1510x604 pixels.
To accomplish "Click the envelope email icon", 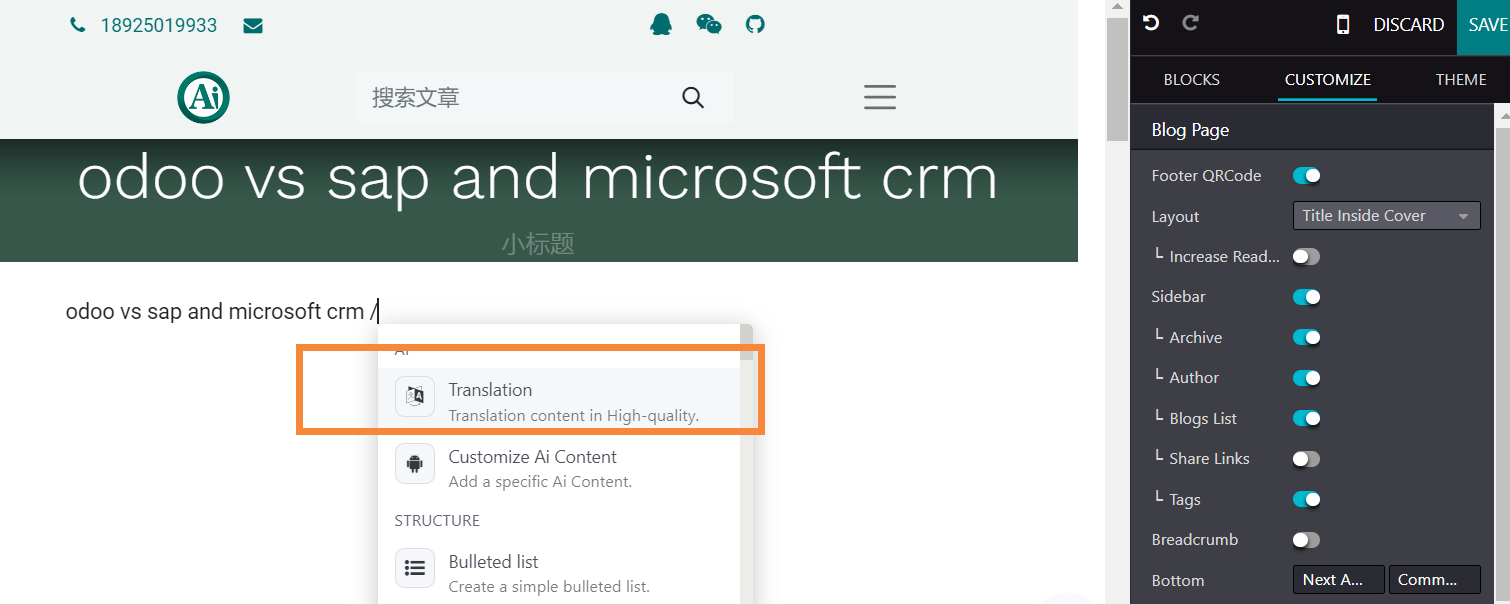I will 253,26.
